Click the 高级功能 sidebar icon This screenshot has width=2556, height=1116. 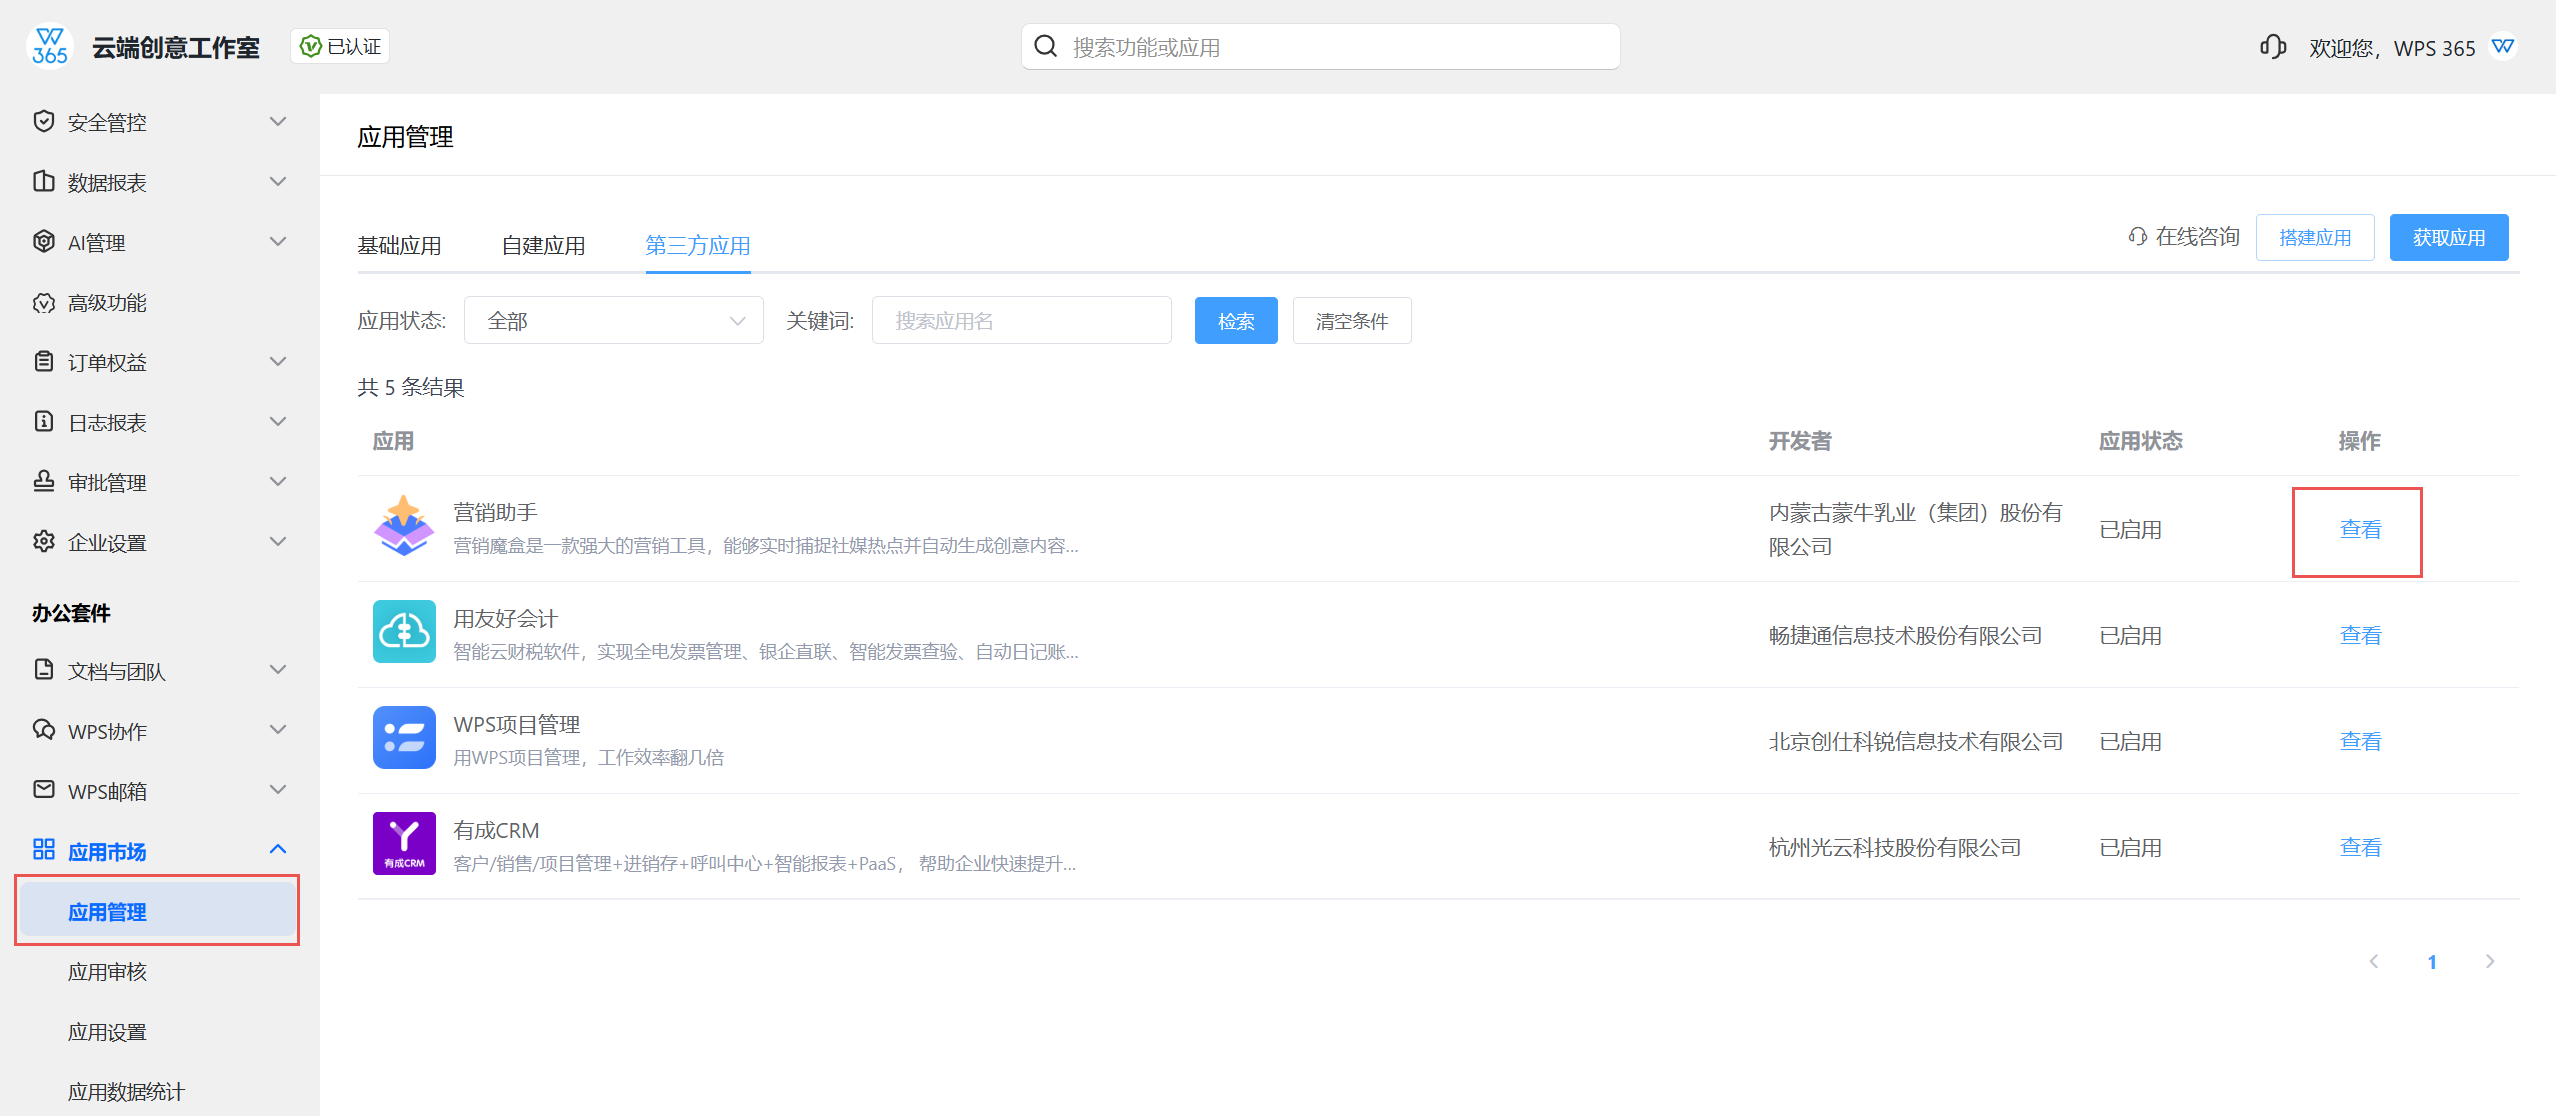(x=44, y=302)
